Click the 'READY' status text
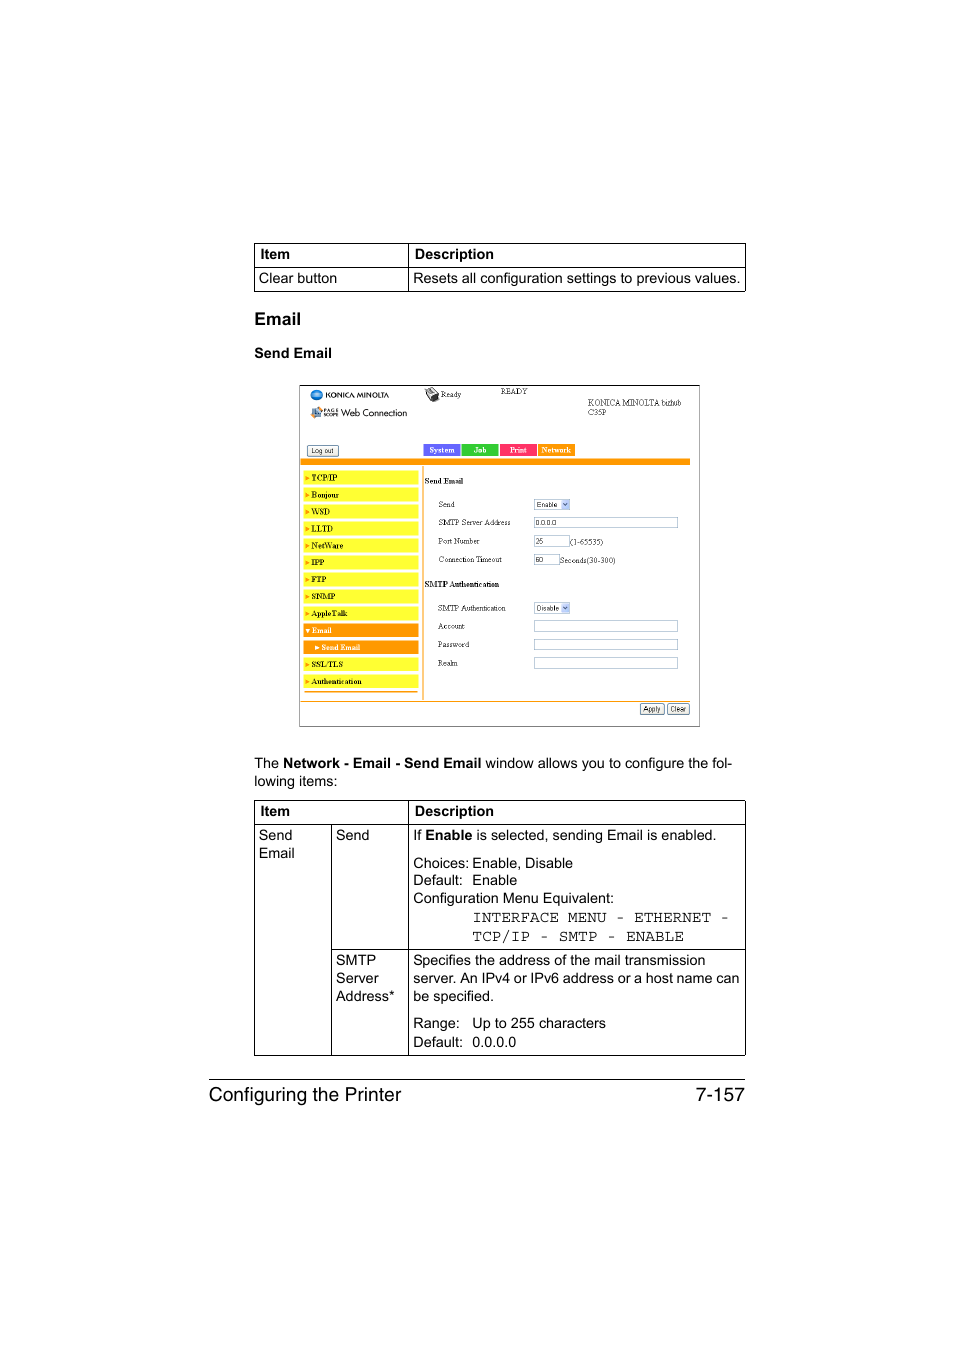 click(x=514, y=392)
